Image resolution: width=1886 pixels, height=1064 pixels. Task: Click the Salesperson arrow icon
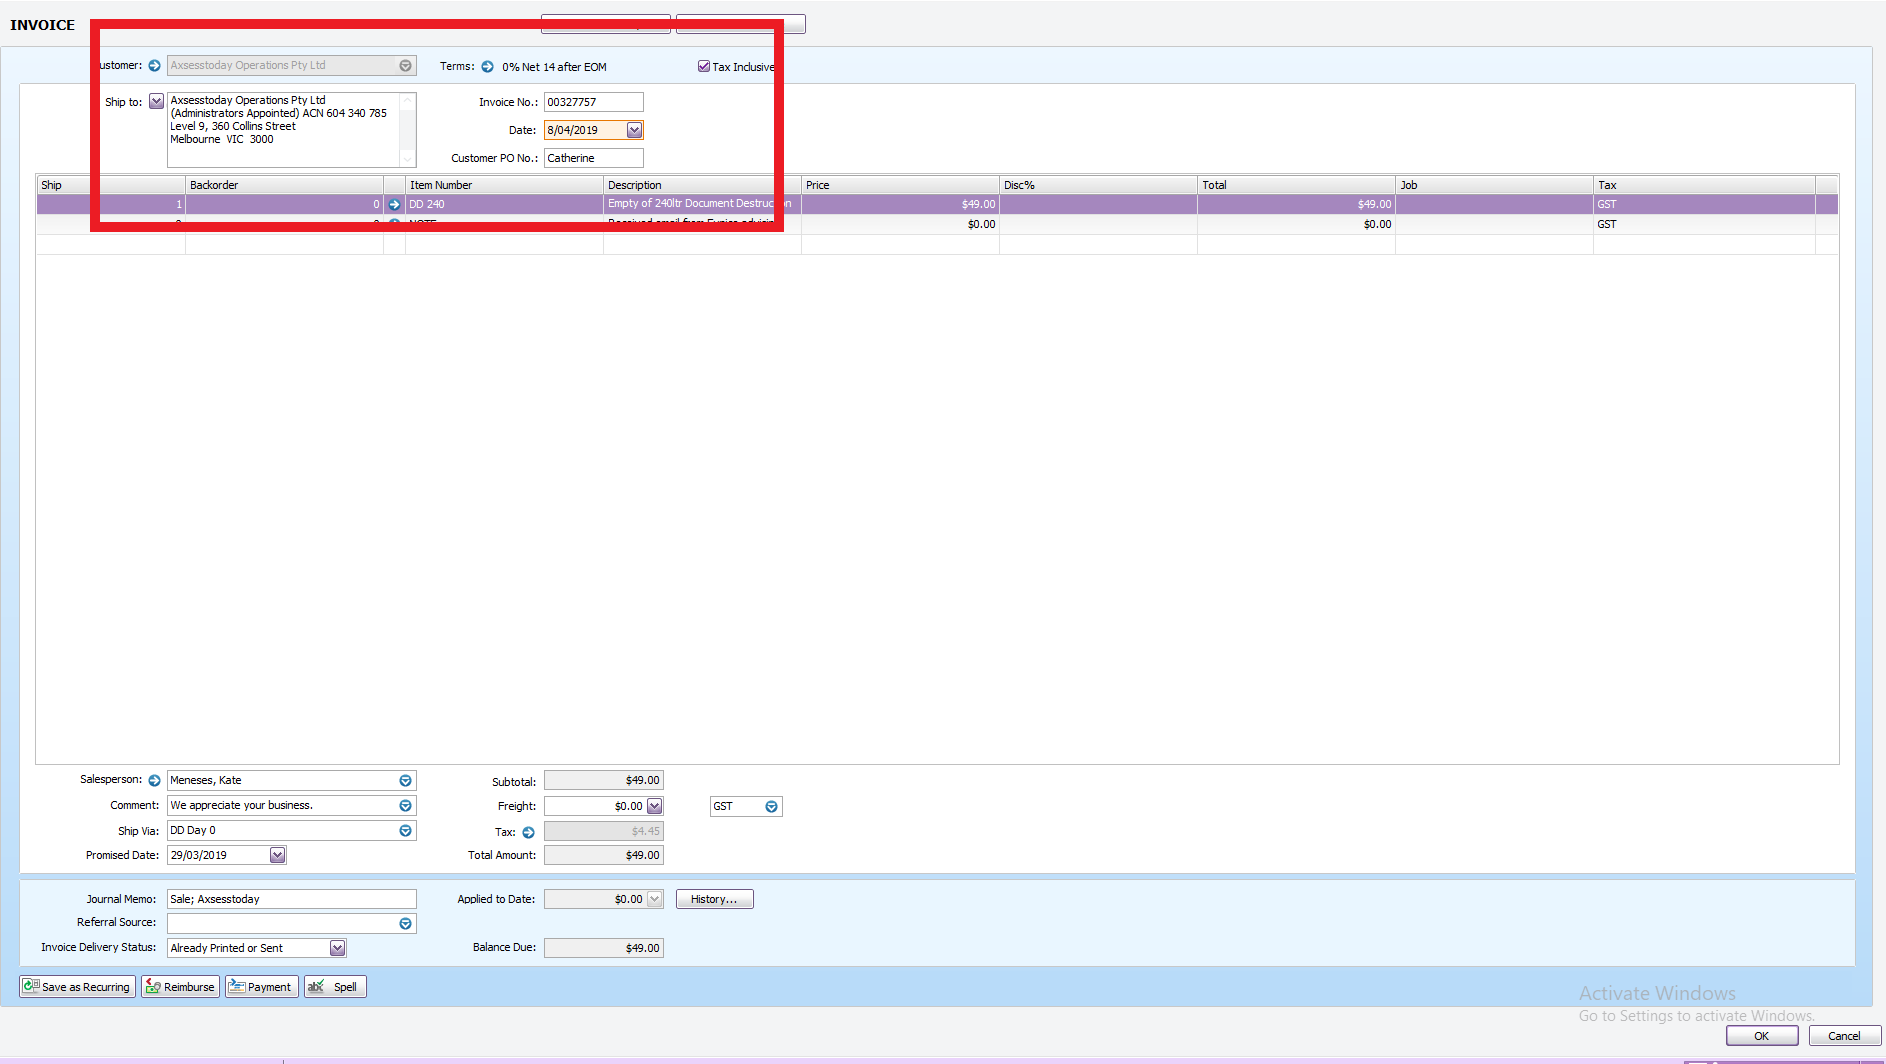click(x=154, y=780)
